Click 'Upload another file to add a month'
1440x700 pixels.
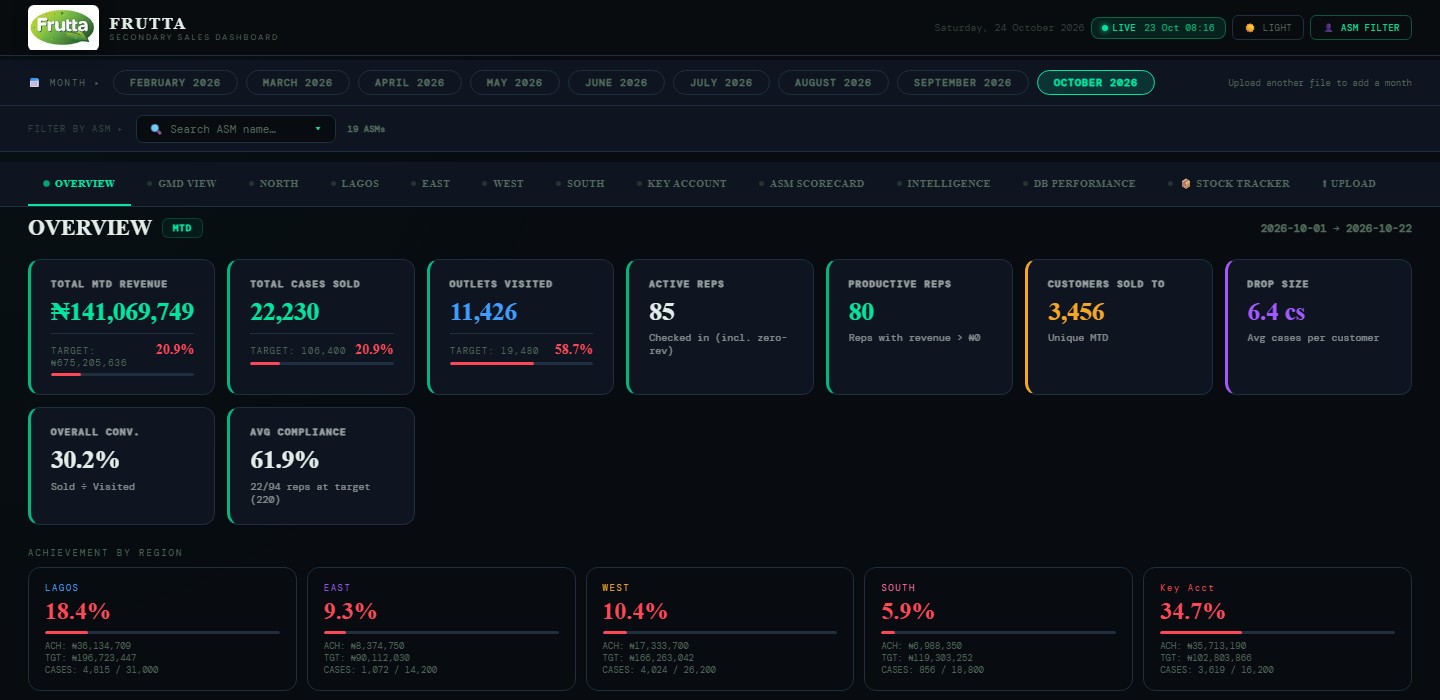(x=1320, y=83)
